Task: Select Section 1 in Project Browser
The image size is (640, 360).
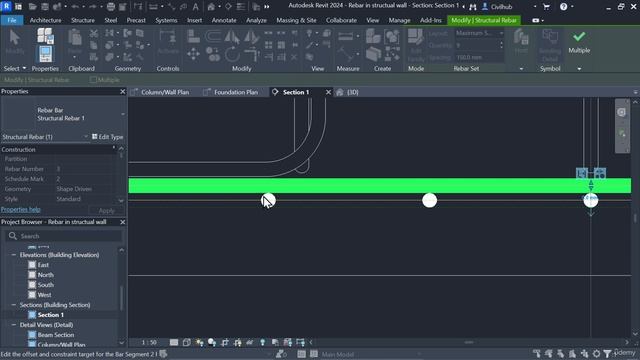Action: click(x=51, y=315)
